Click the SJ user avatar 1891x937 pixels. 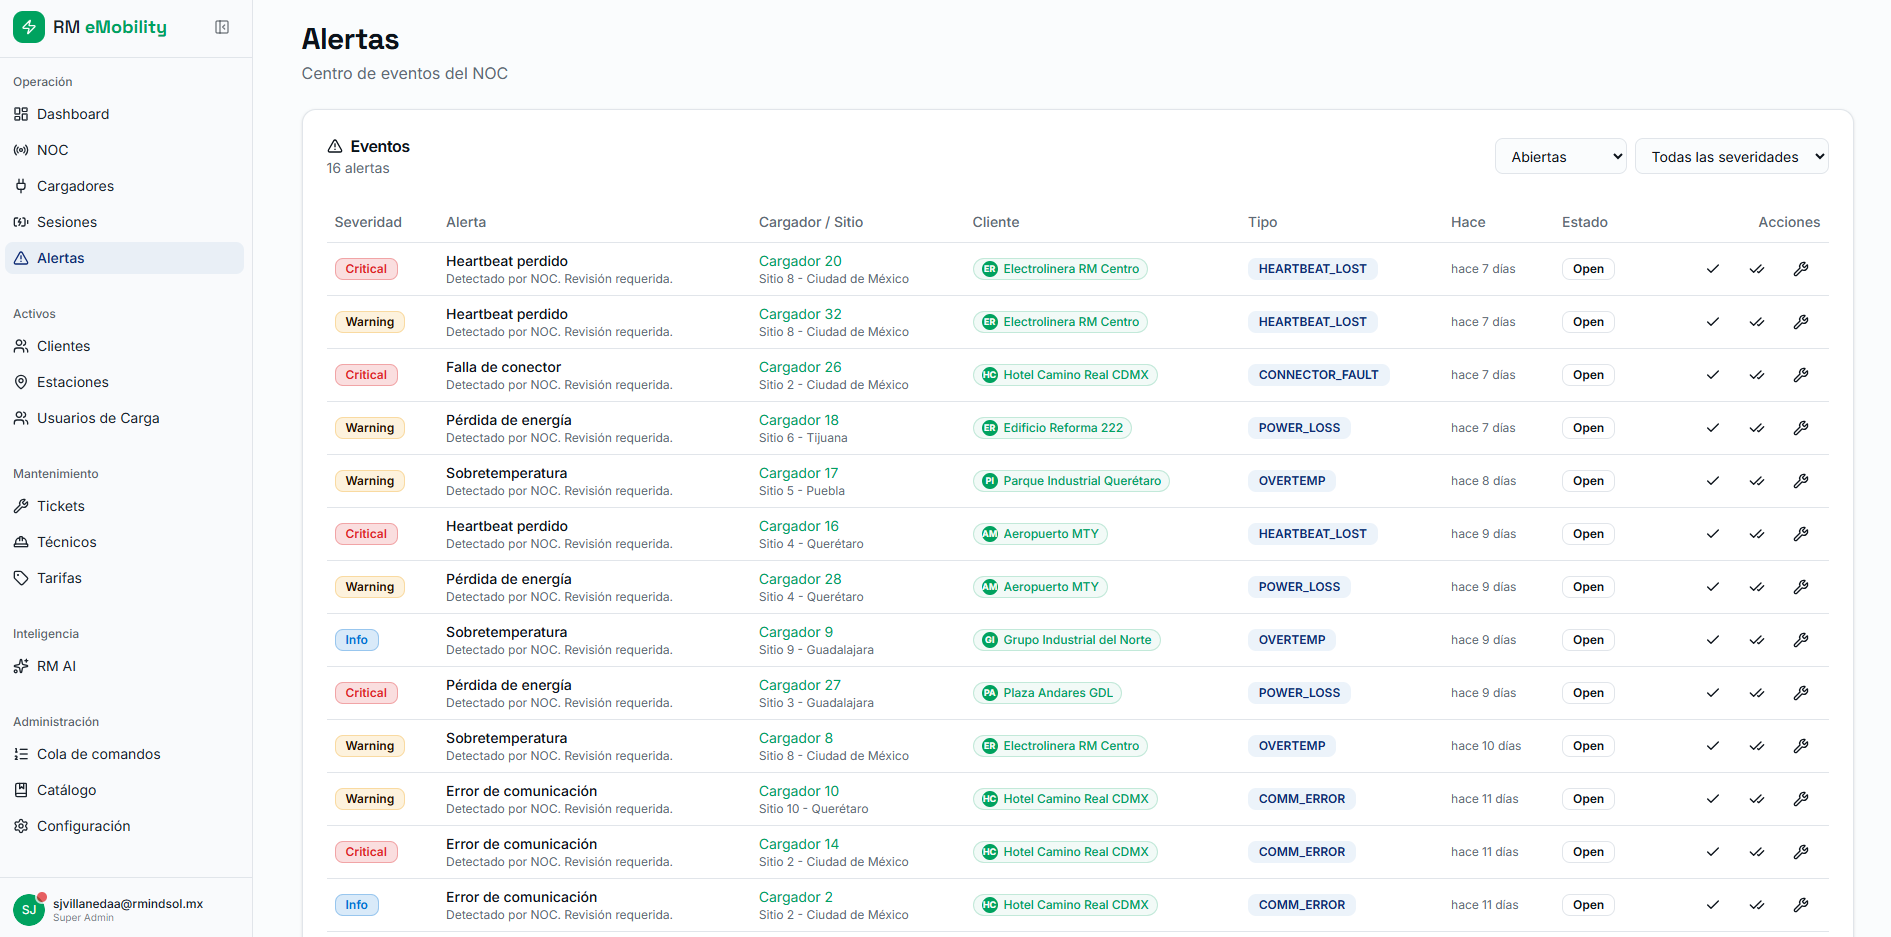[x=29, y=909]
